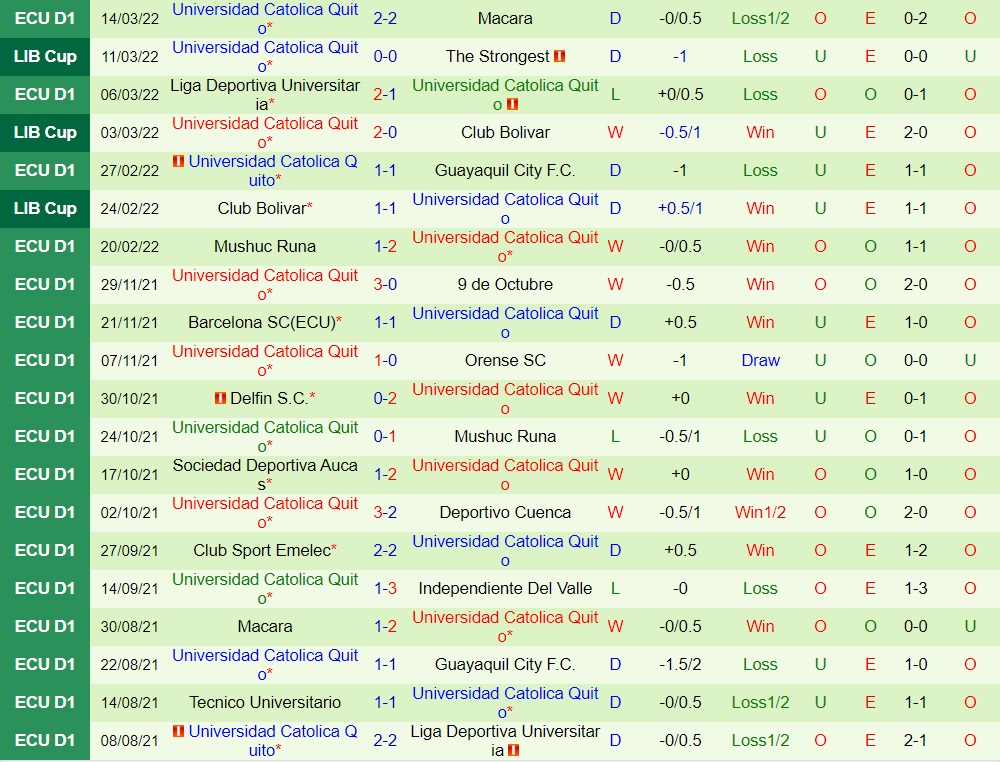Image resolution: width=1000 pixels, height=762 pixels.
Task: Open the Independiente Del Valle team link
Action: 505,588
